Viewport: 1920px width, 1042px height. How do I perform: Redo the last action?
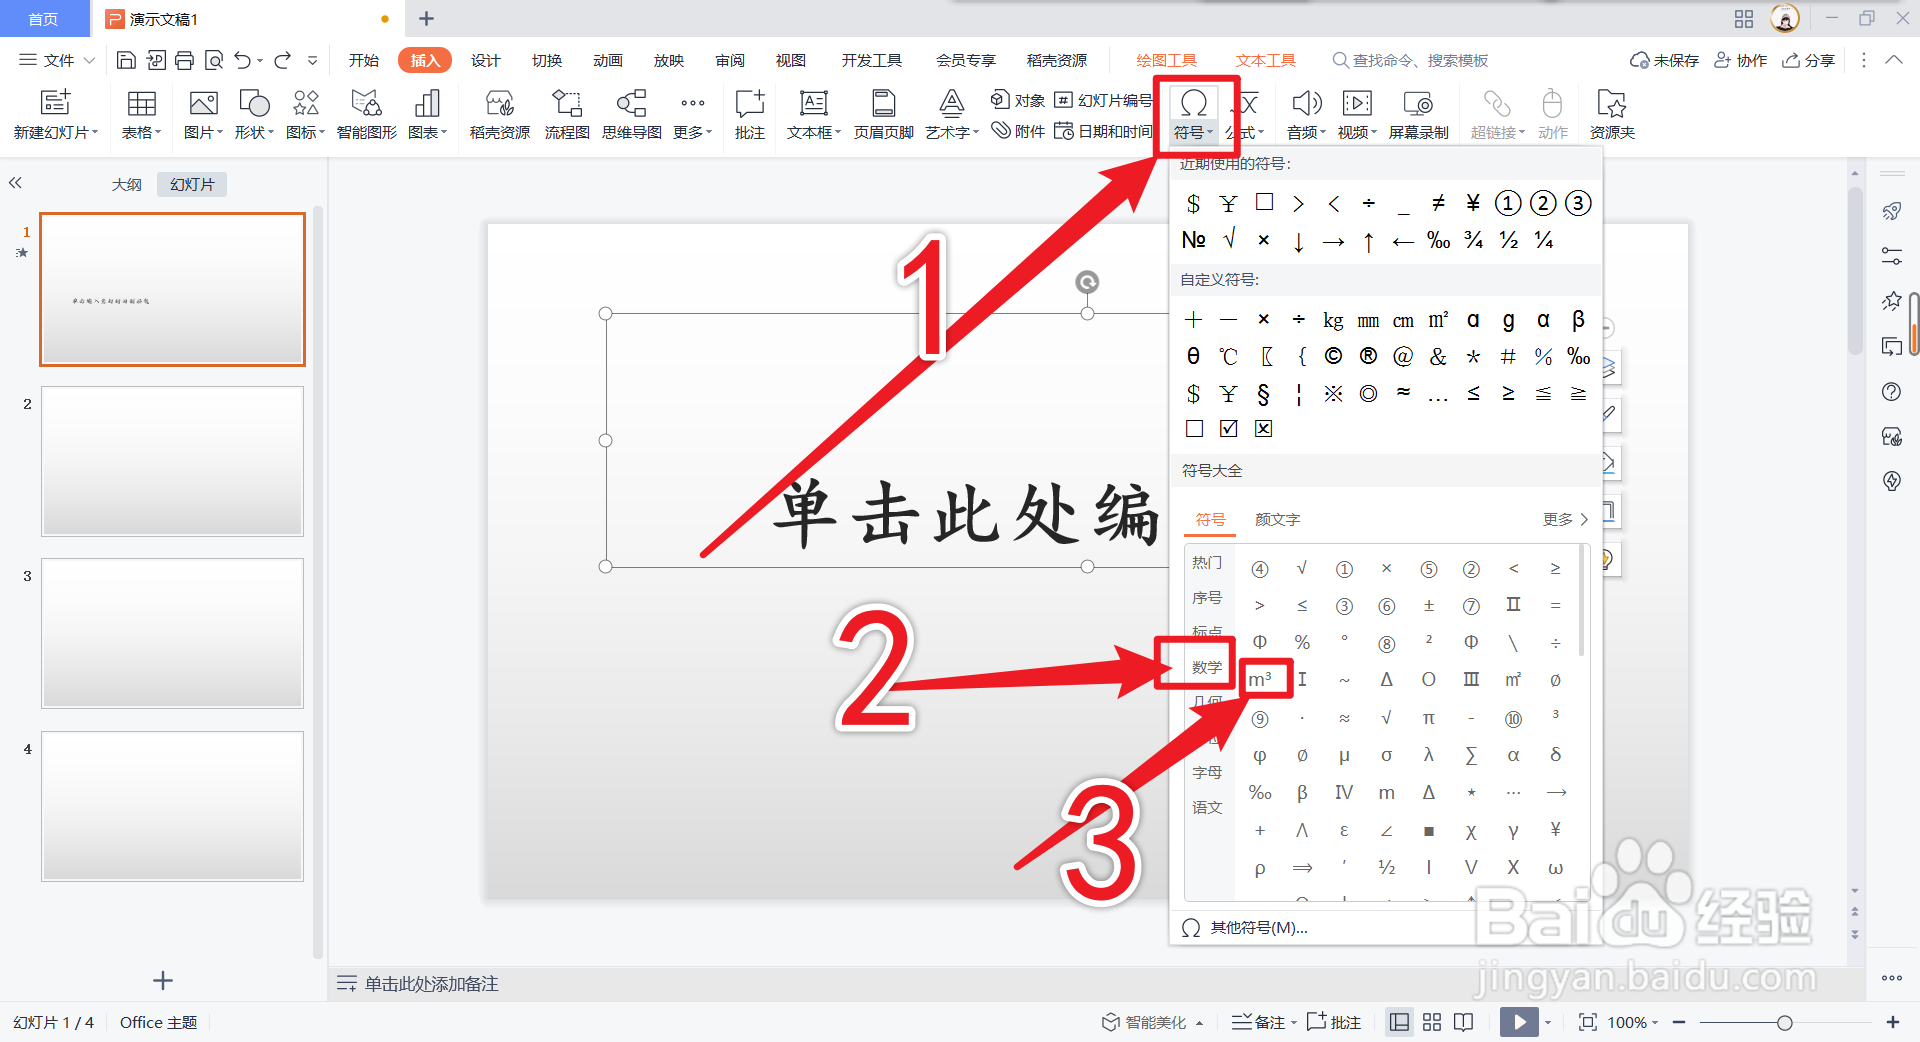pos(283,61)
